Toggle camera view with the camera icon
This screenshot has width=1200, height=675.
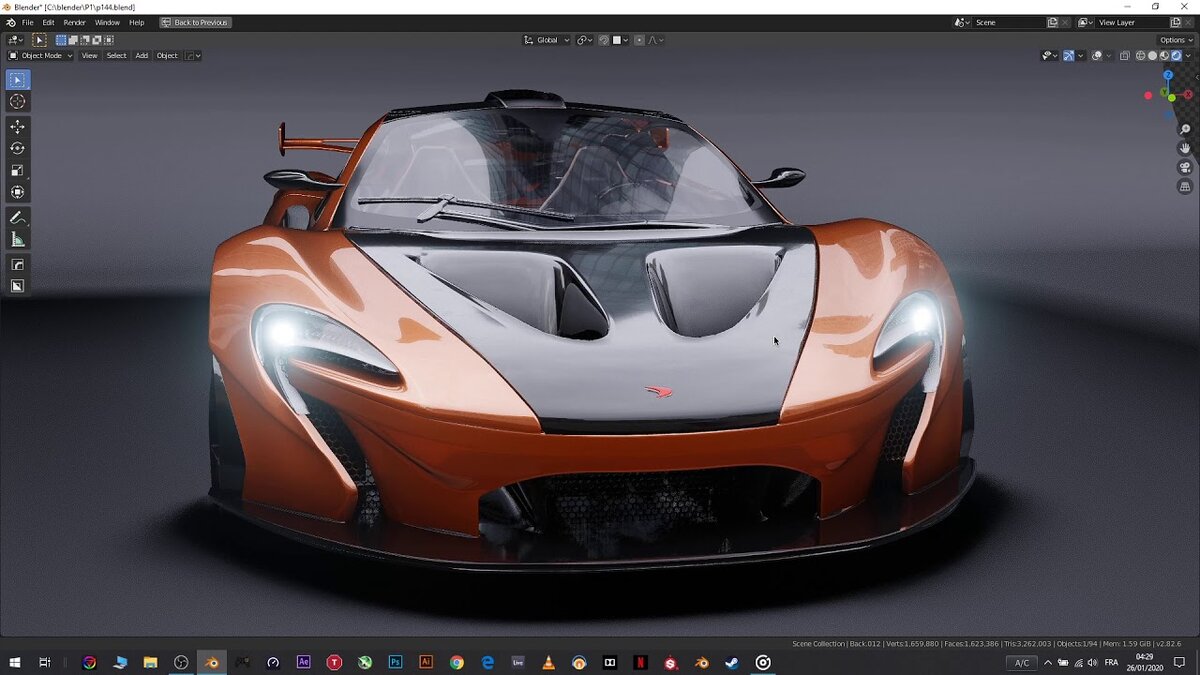(1185, 167)
